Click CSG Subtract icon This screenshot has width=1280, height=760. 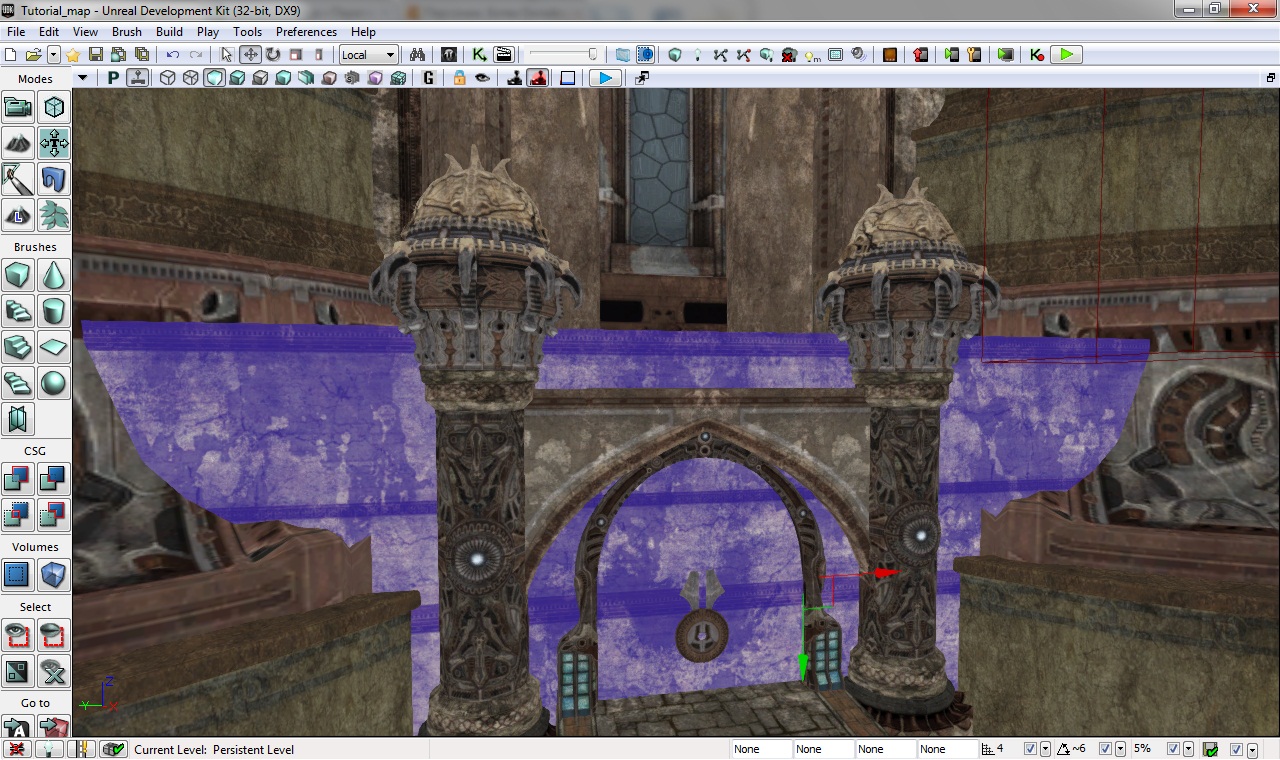(x=54, y=479)
